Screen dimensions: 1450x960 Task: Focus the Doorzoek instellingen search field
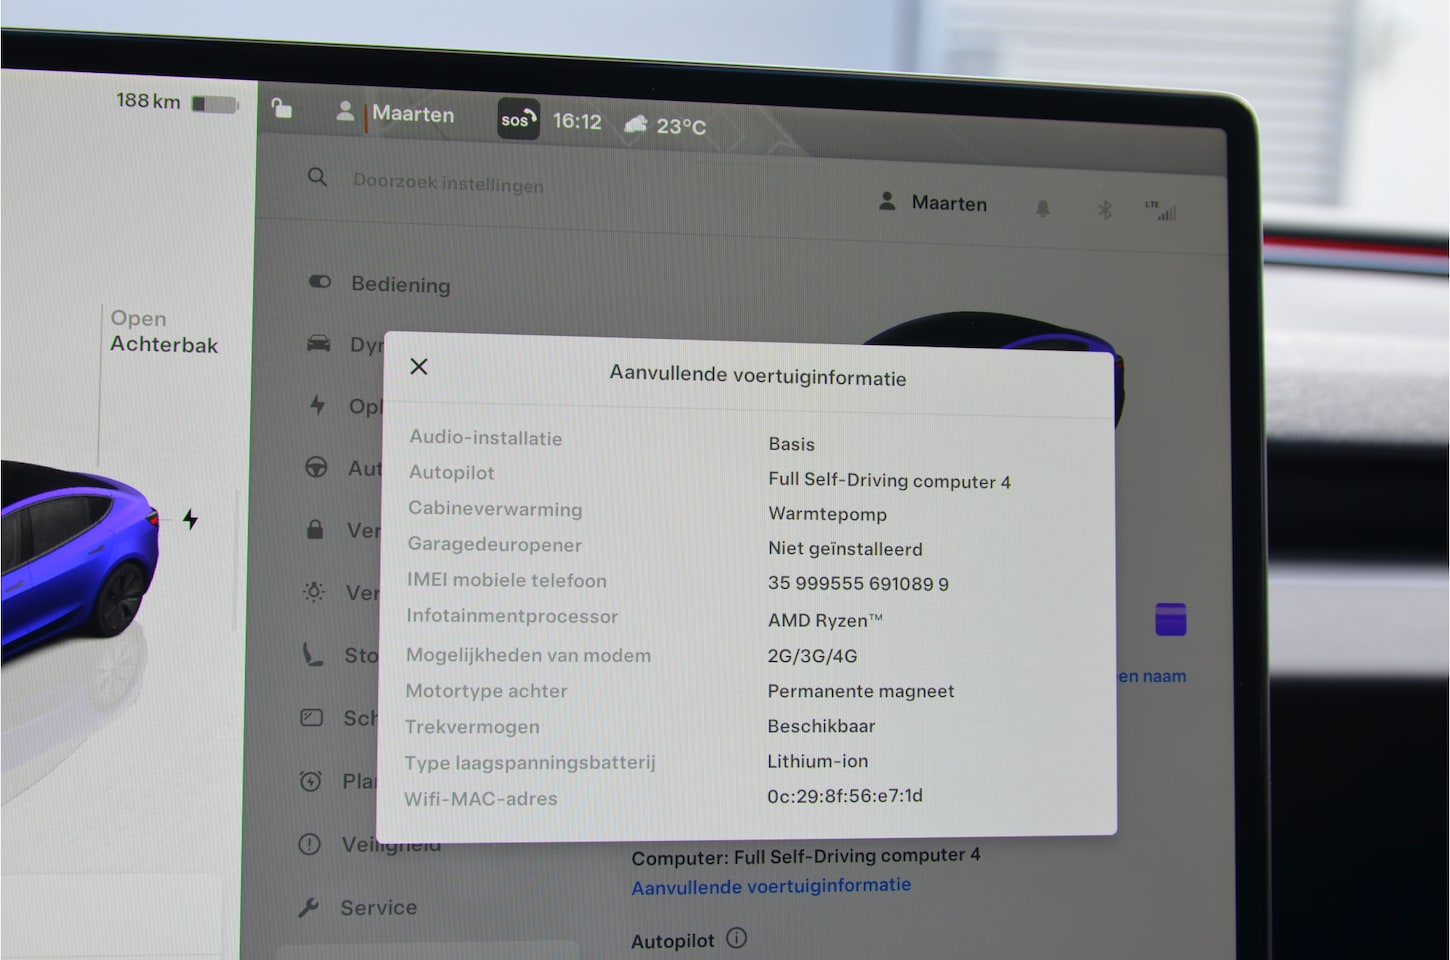coord(448,183)
